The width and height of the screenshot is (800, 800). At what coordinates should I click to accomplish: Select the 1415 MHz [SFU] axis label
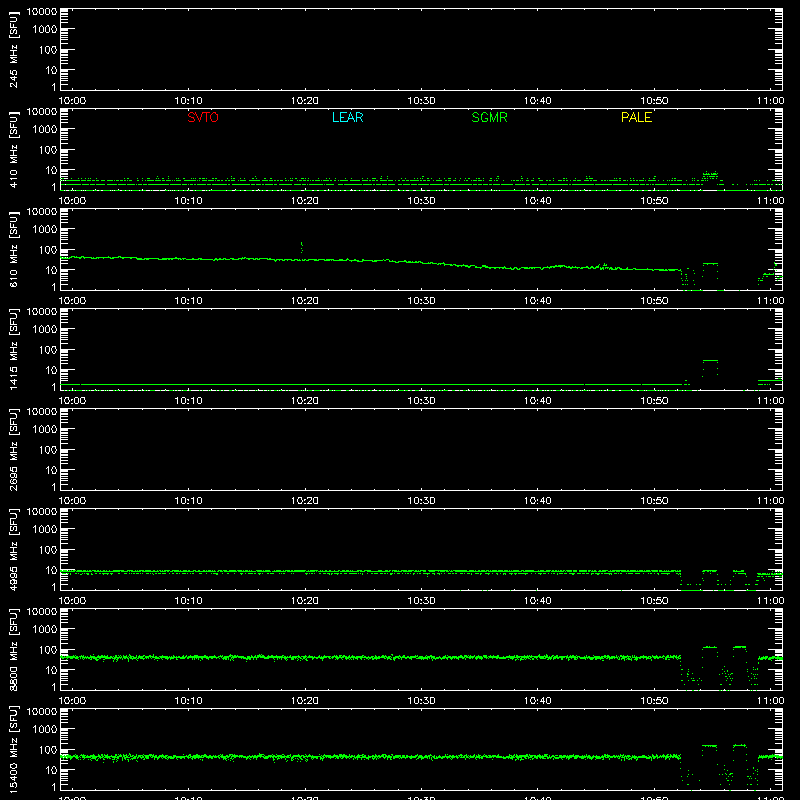13,349
